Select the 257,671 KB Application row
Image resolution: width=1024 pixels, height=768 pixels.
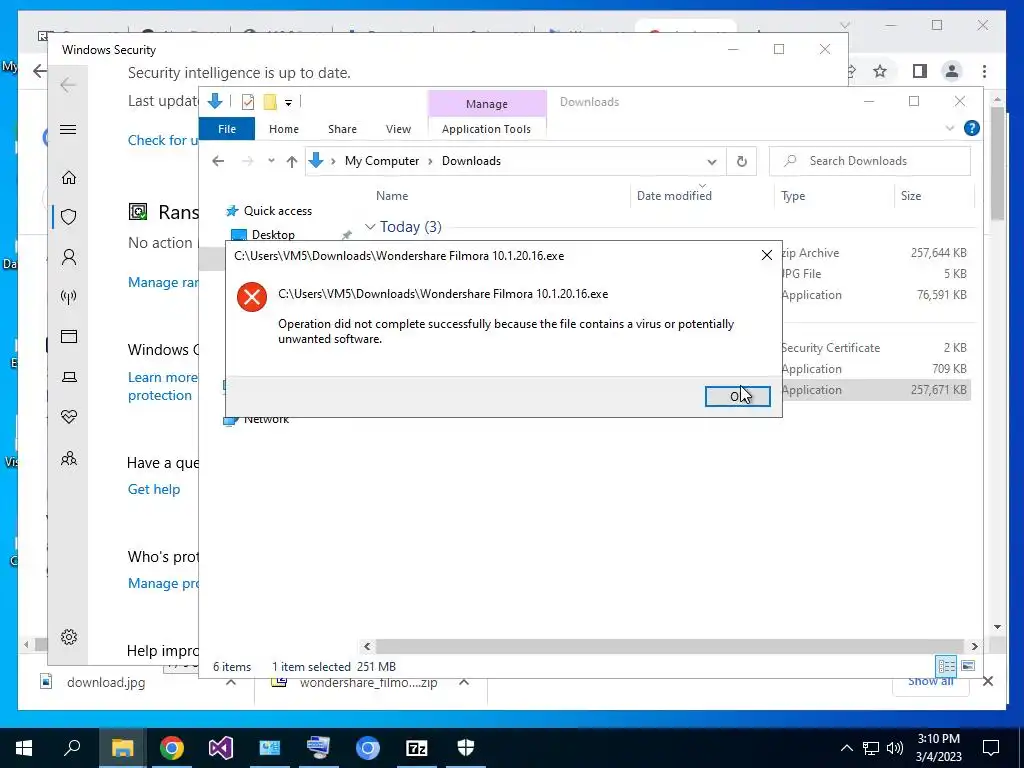click(x=875, y=390)
